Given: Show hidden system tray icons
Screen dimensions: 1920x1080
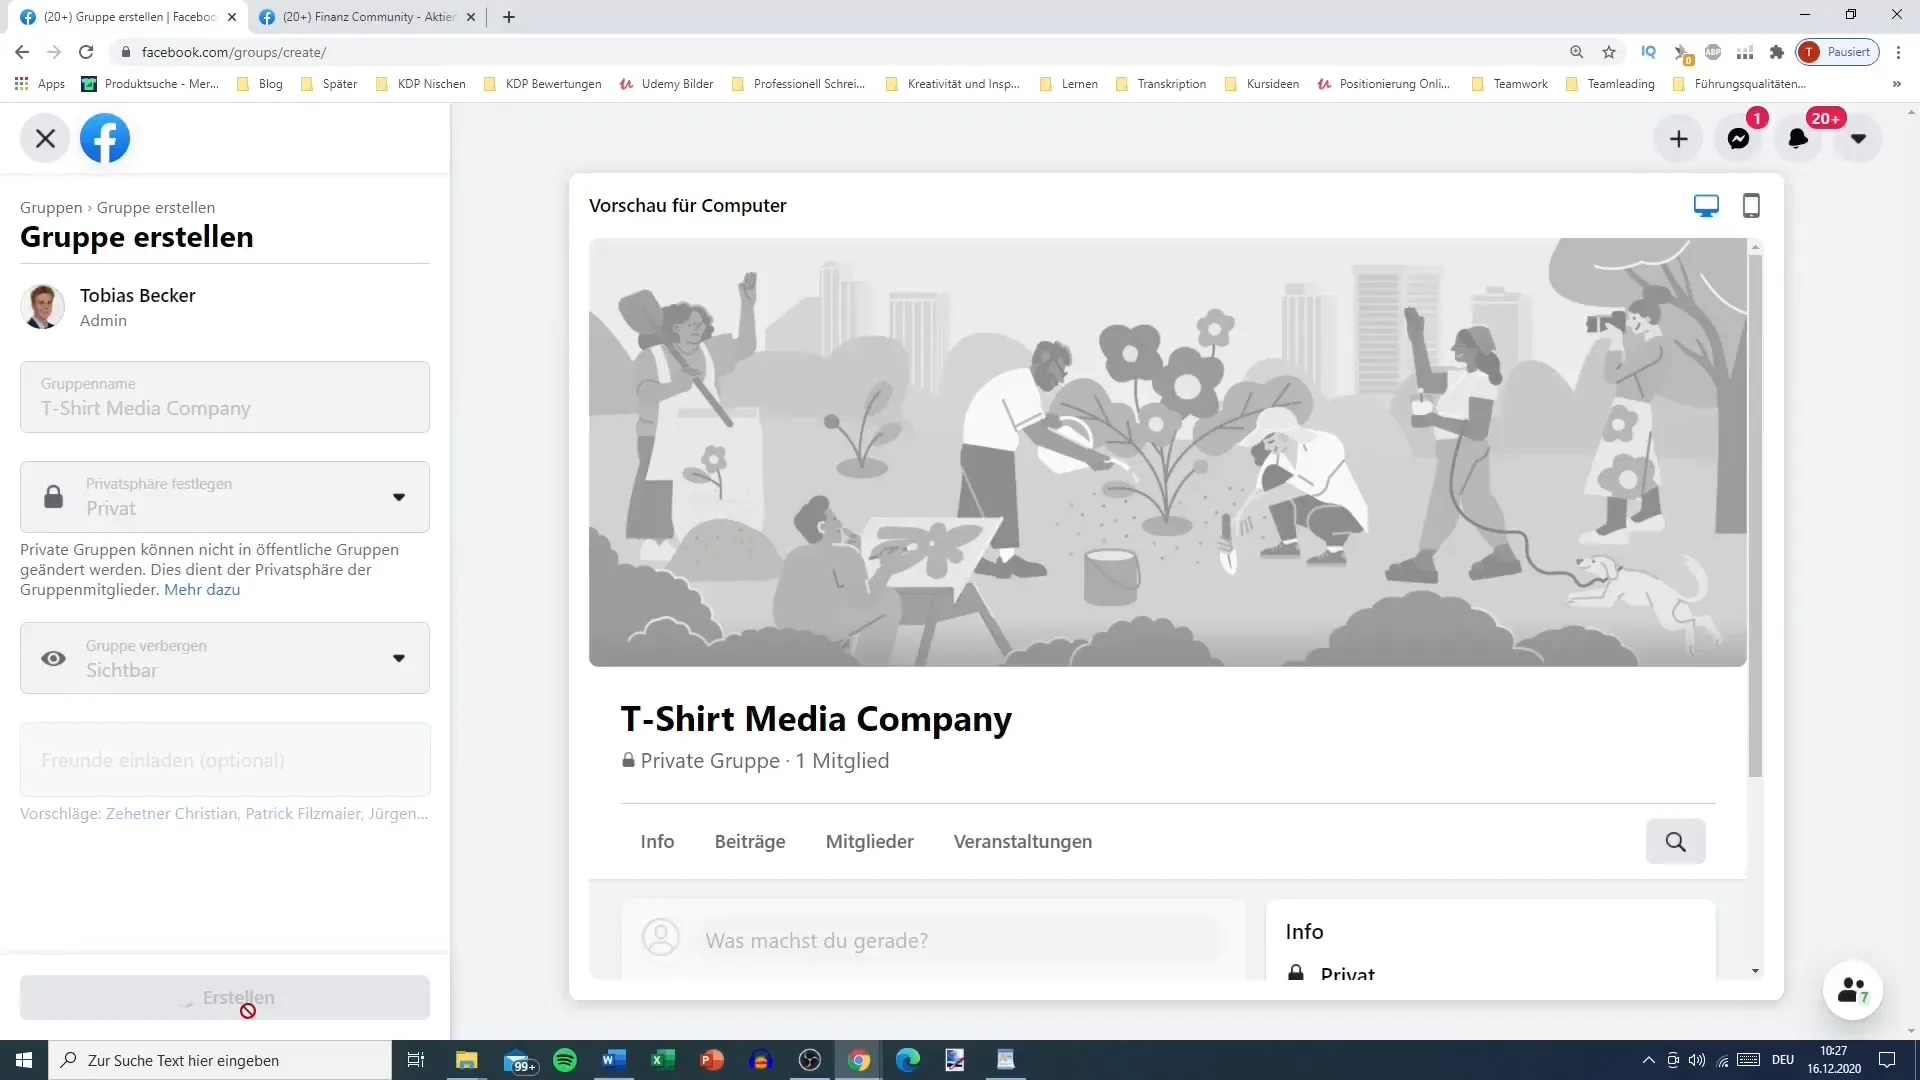Looking at the screenshot, I should tap(1649, 1060).
